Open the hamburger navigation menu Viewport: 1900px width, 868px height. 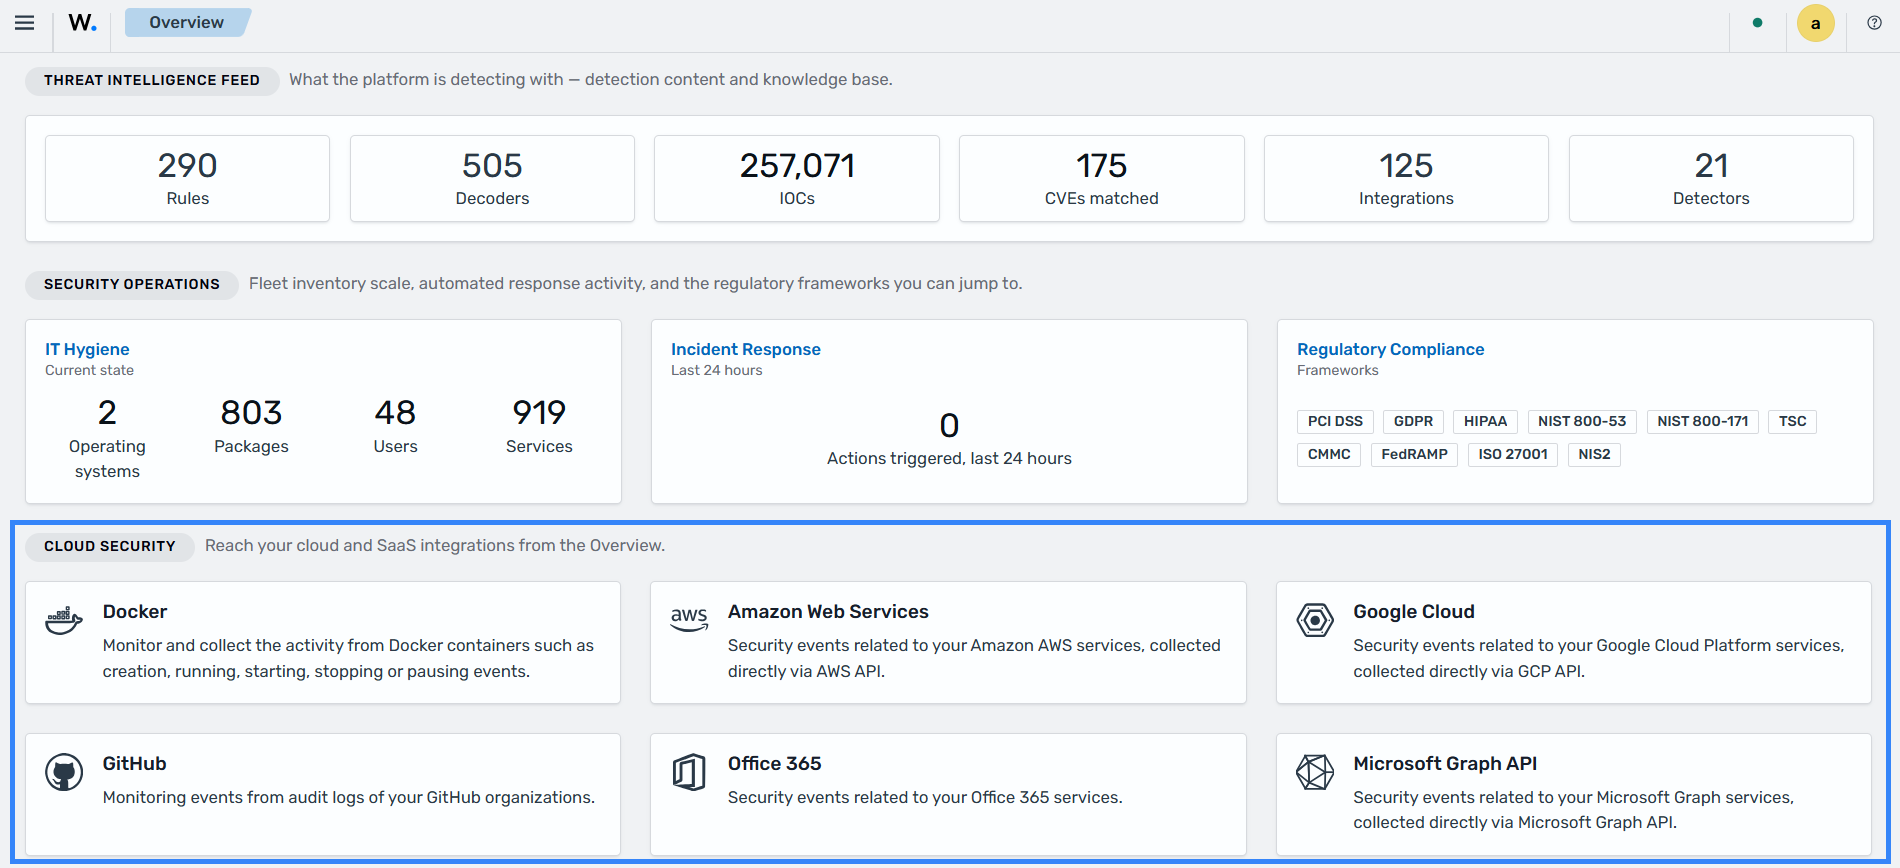click(25, 23)
